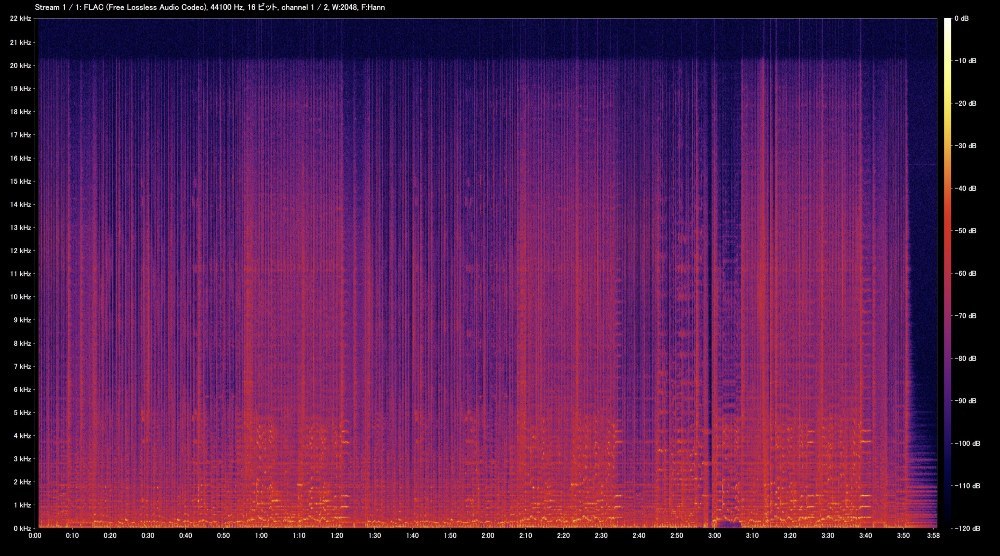1000x556 pixels.
Task: Click the "3:00" time label
Action: 714,536
